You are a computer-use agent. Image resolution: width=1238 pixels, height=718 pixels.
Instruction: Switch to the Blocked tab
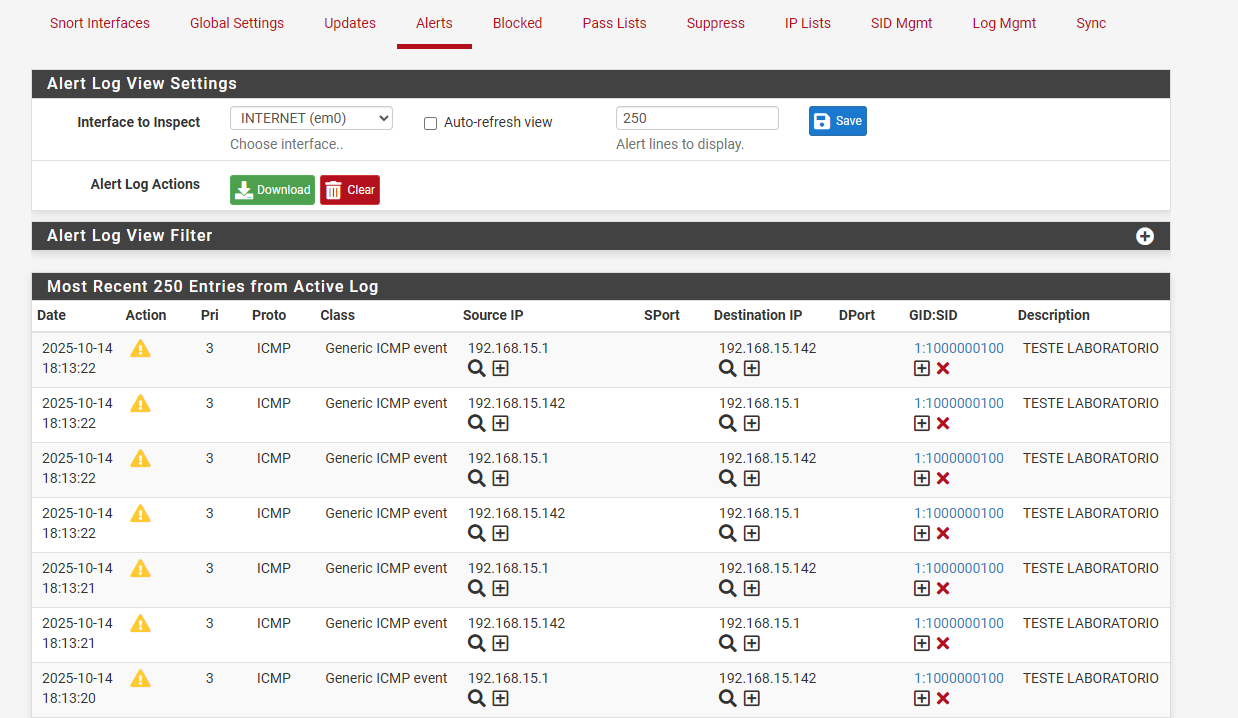pos(517,23)
